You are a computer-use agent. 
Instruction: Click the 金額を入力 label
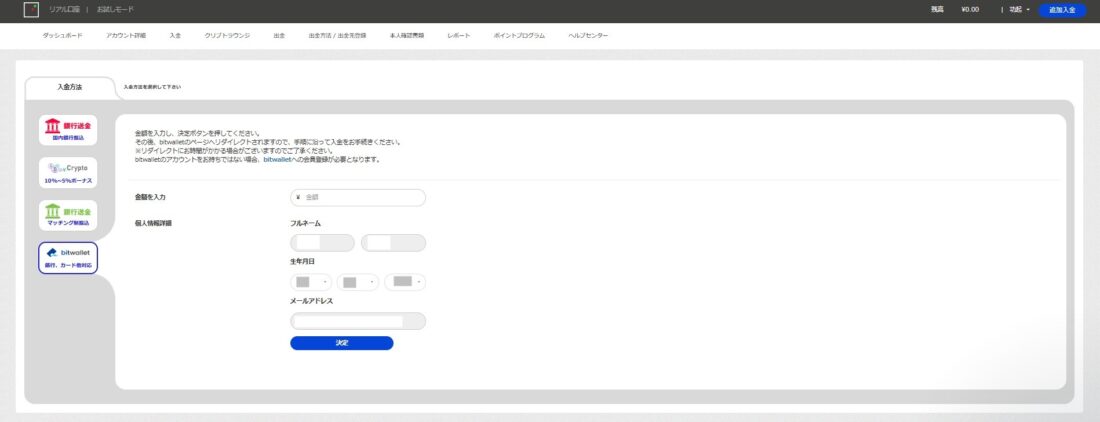click(x=150, y=198)
